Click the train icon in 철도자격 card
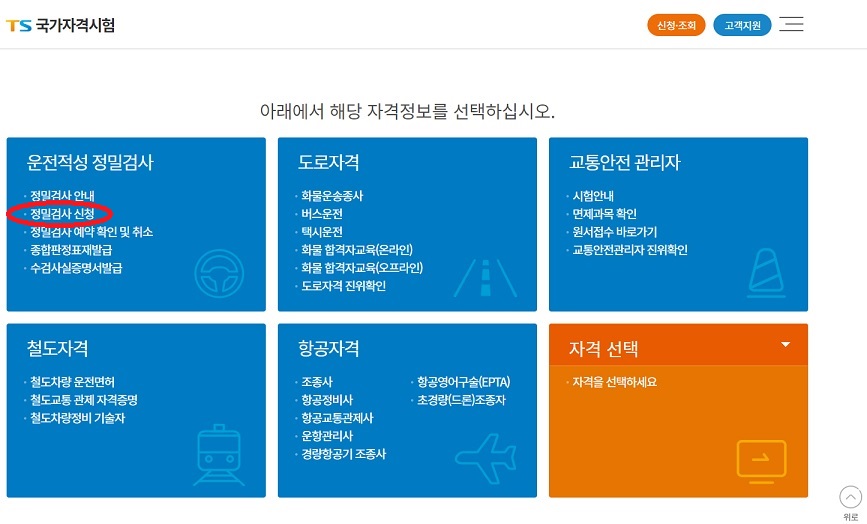 (219, 455)
